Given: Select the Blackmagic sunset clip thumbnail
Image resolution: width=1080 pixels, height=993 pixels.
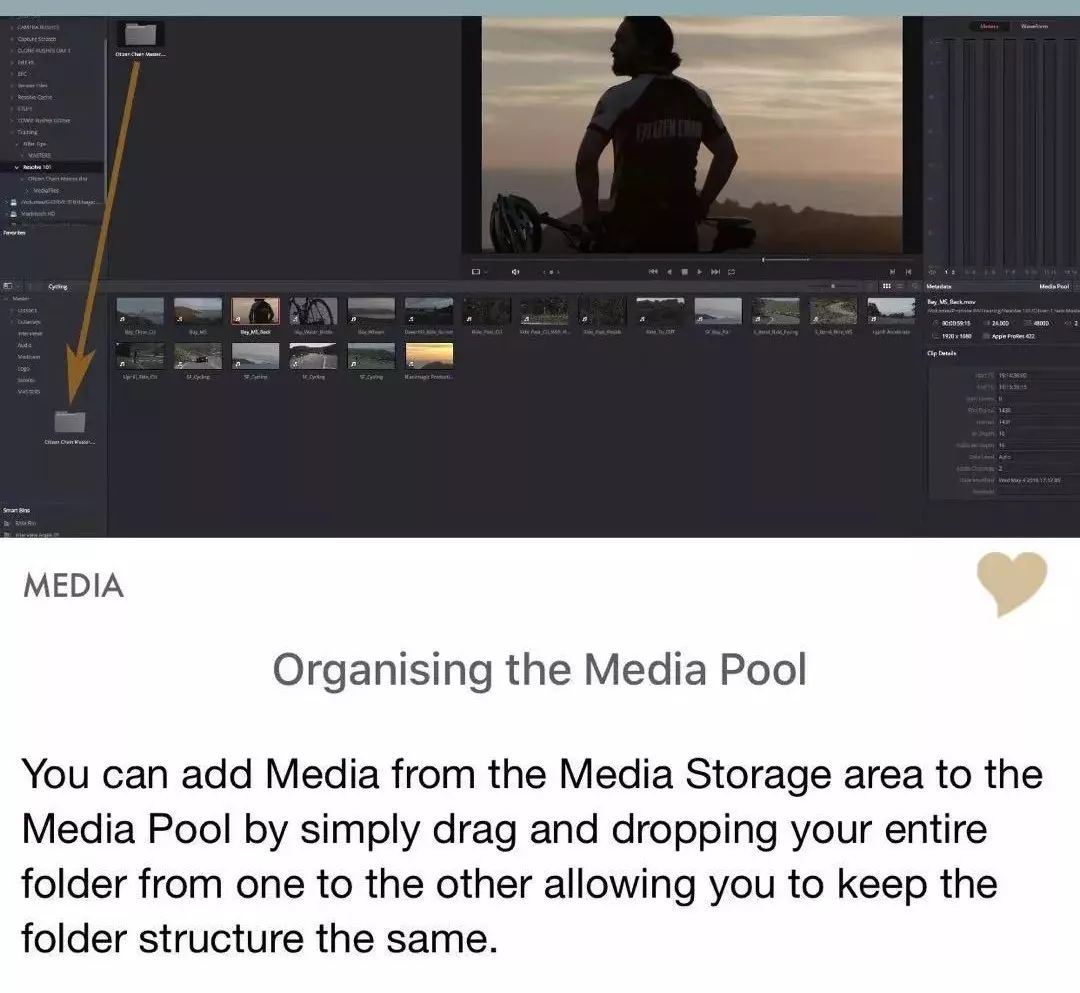Looking at the screenshot, I should pos(429,356).
